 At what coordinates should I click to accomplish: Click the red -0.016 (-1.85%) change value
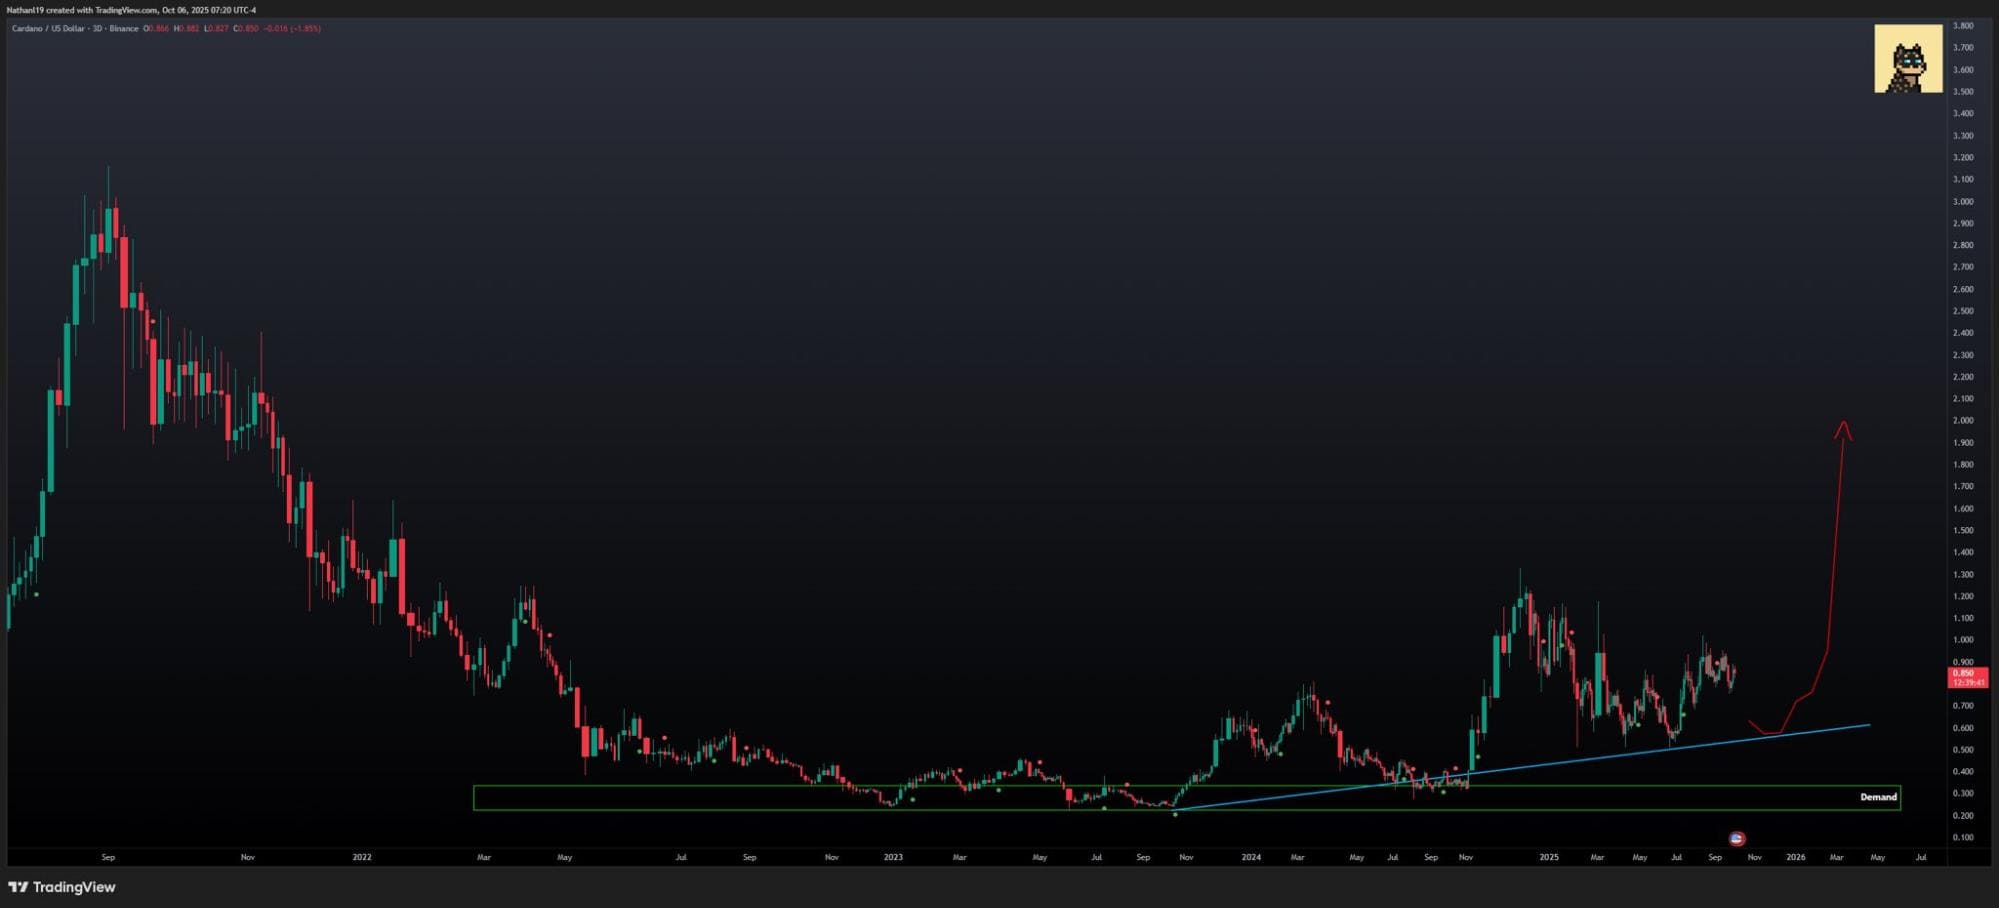(292, 28)
